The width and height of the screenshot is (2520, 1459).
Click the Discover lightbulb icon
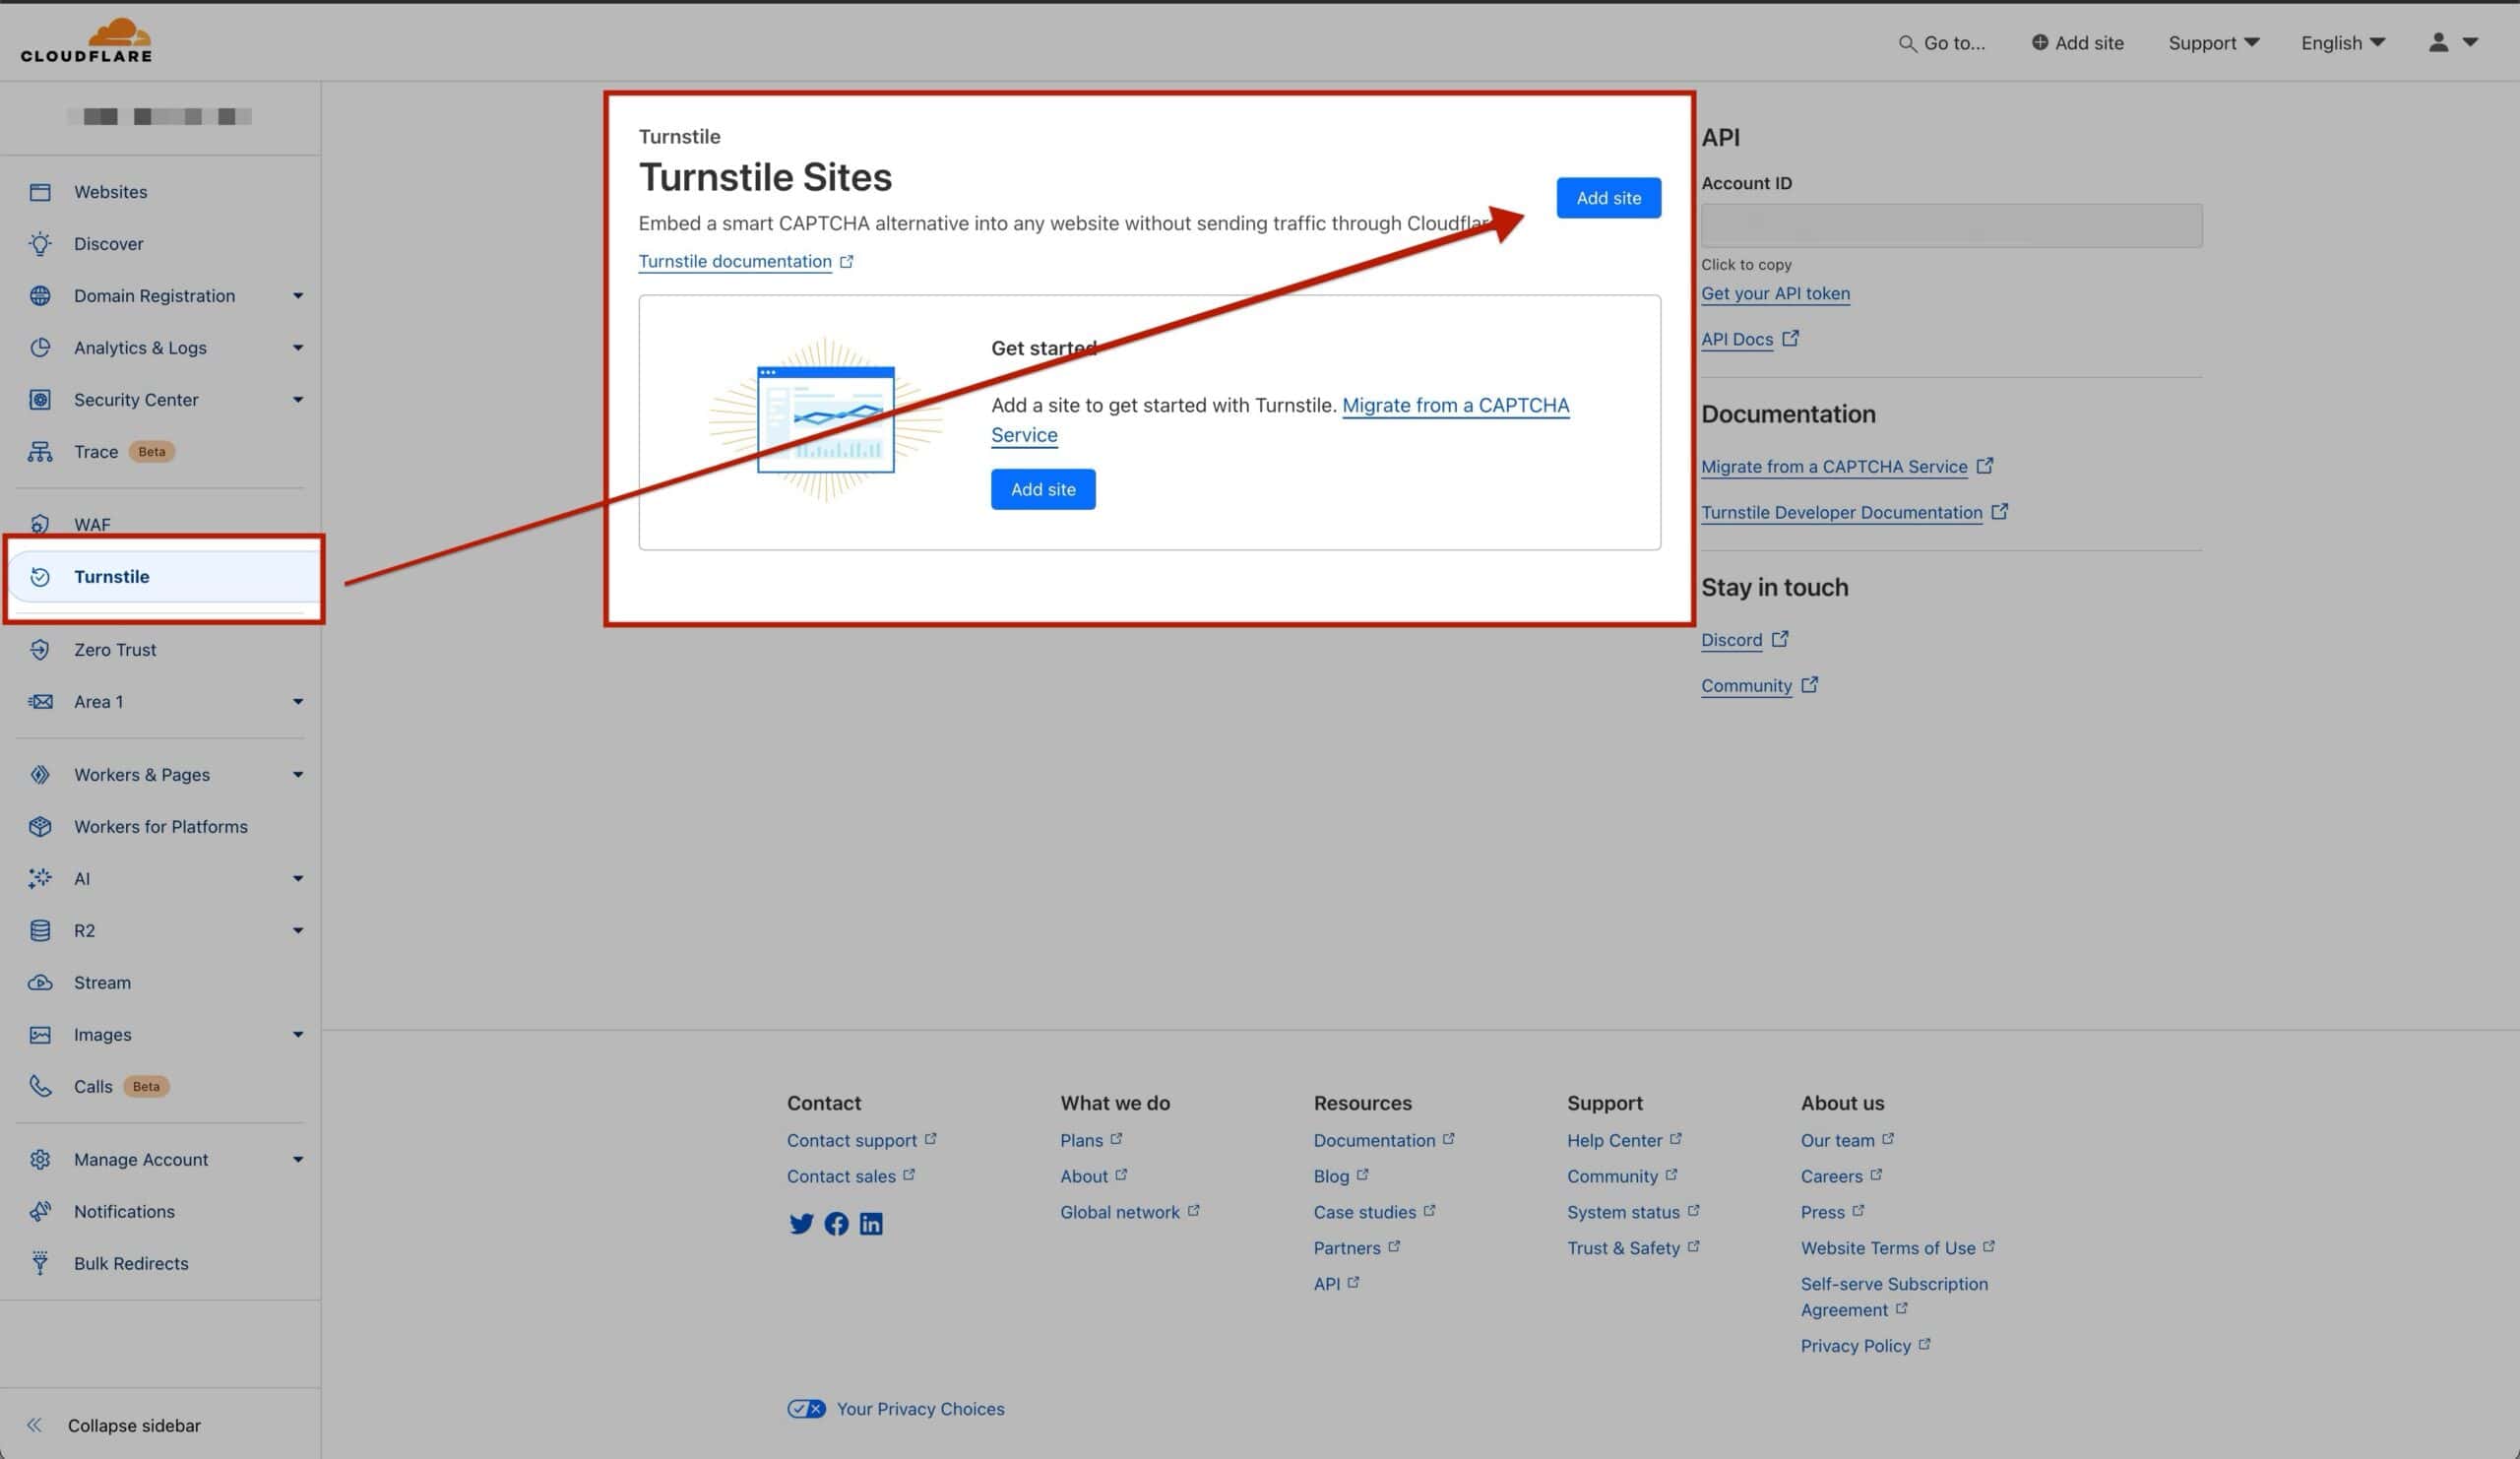tap(40, 244)
